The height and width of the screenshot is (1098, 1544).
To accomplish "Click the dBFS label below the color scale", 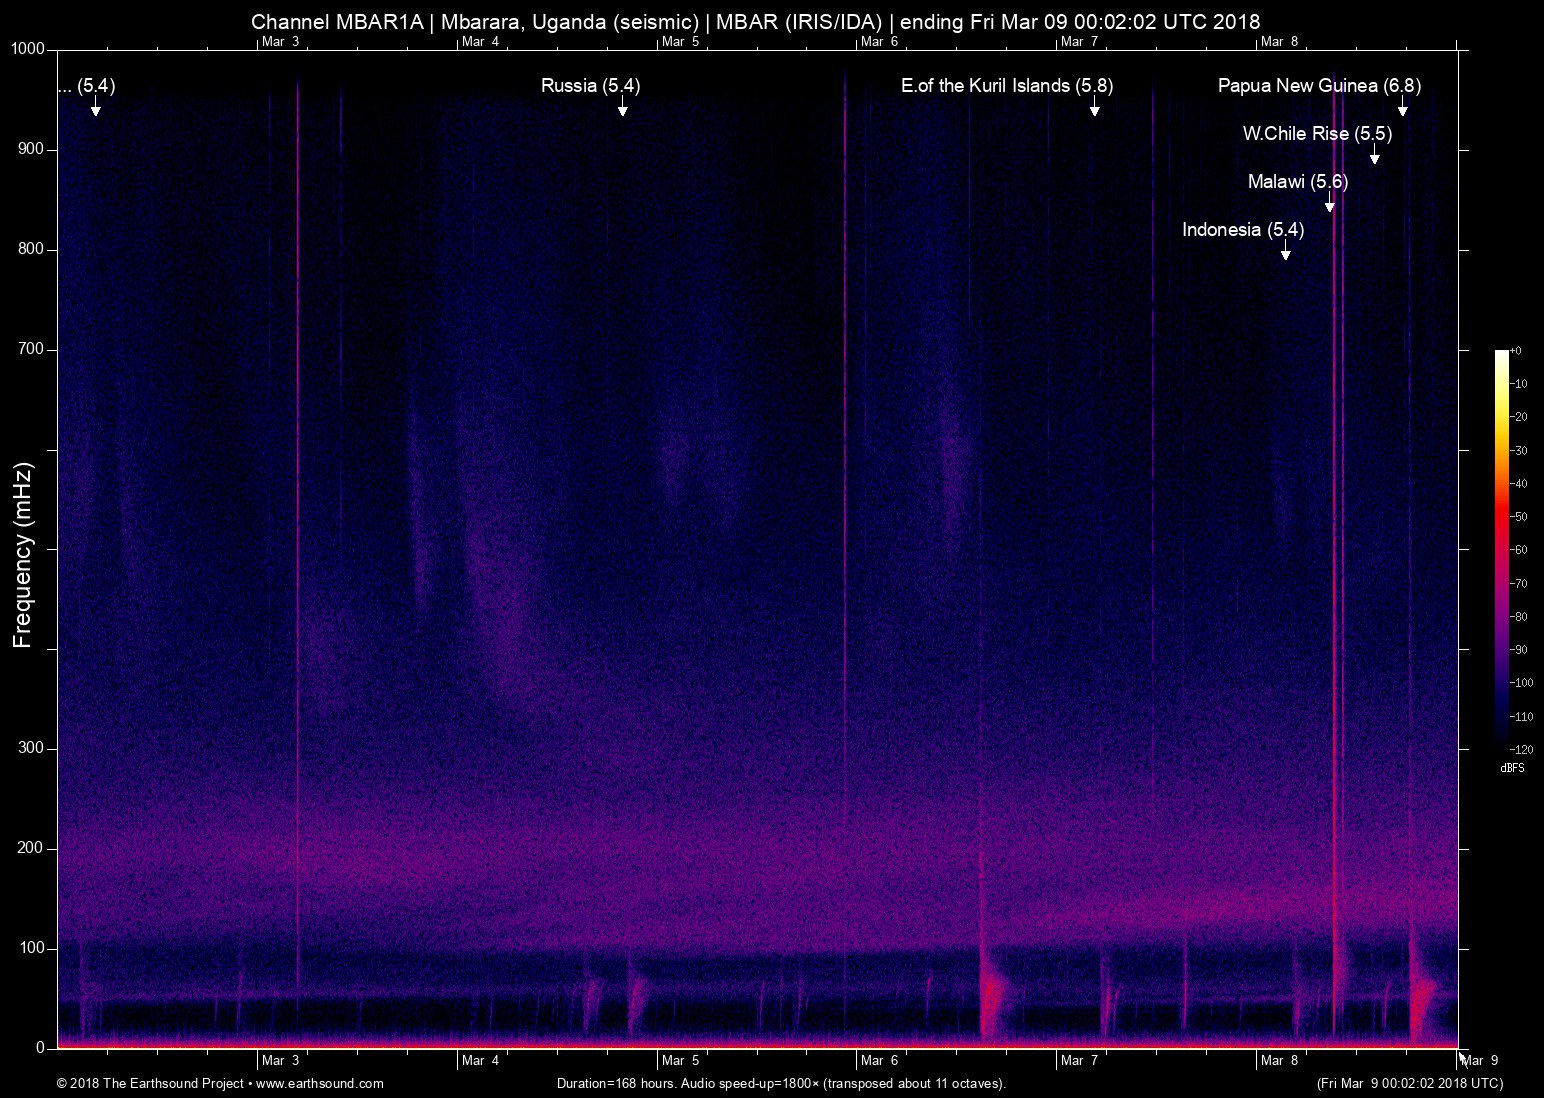I will [1511, 768].
